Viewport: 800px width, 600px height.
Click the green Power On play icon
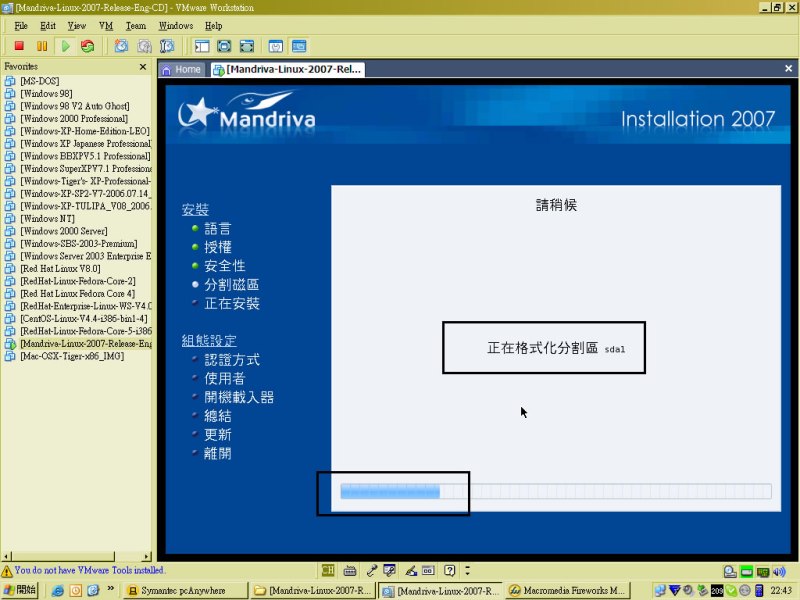click(65, 46)
